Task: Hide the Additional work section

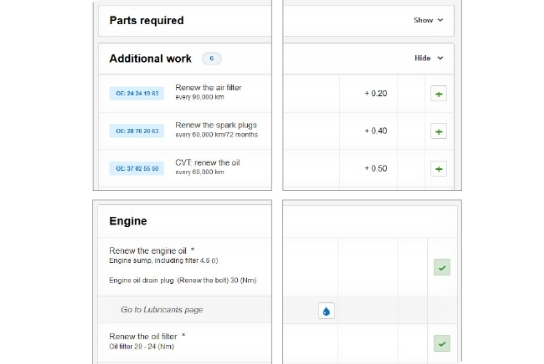Action: coord(429,58)
